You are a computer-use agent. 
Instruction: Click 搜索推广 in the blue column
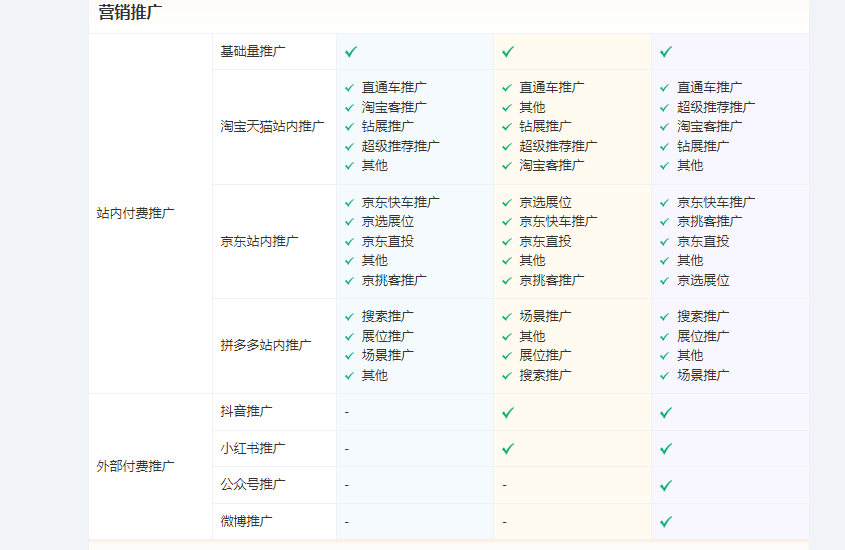[x=387, y=316]
